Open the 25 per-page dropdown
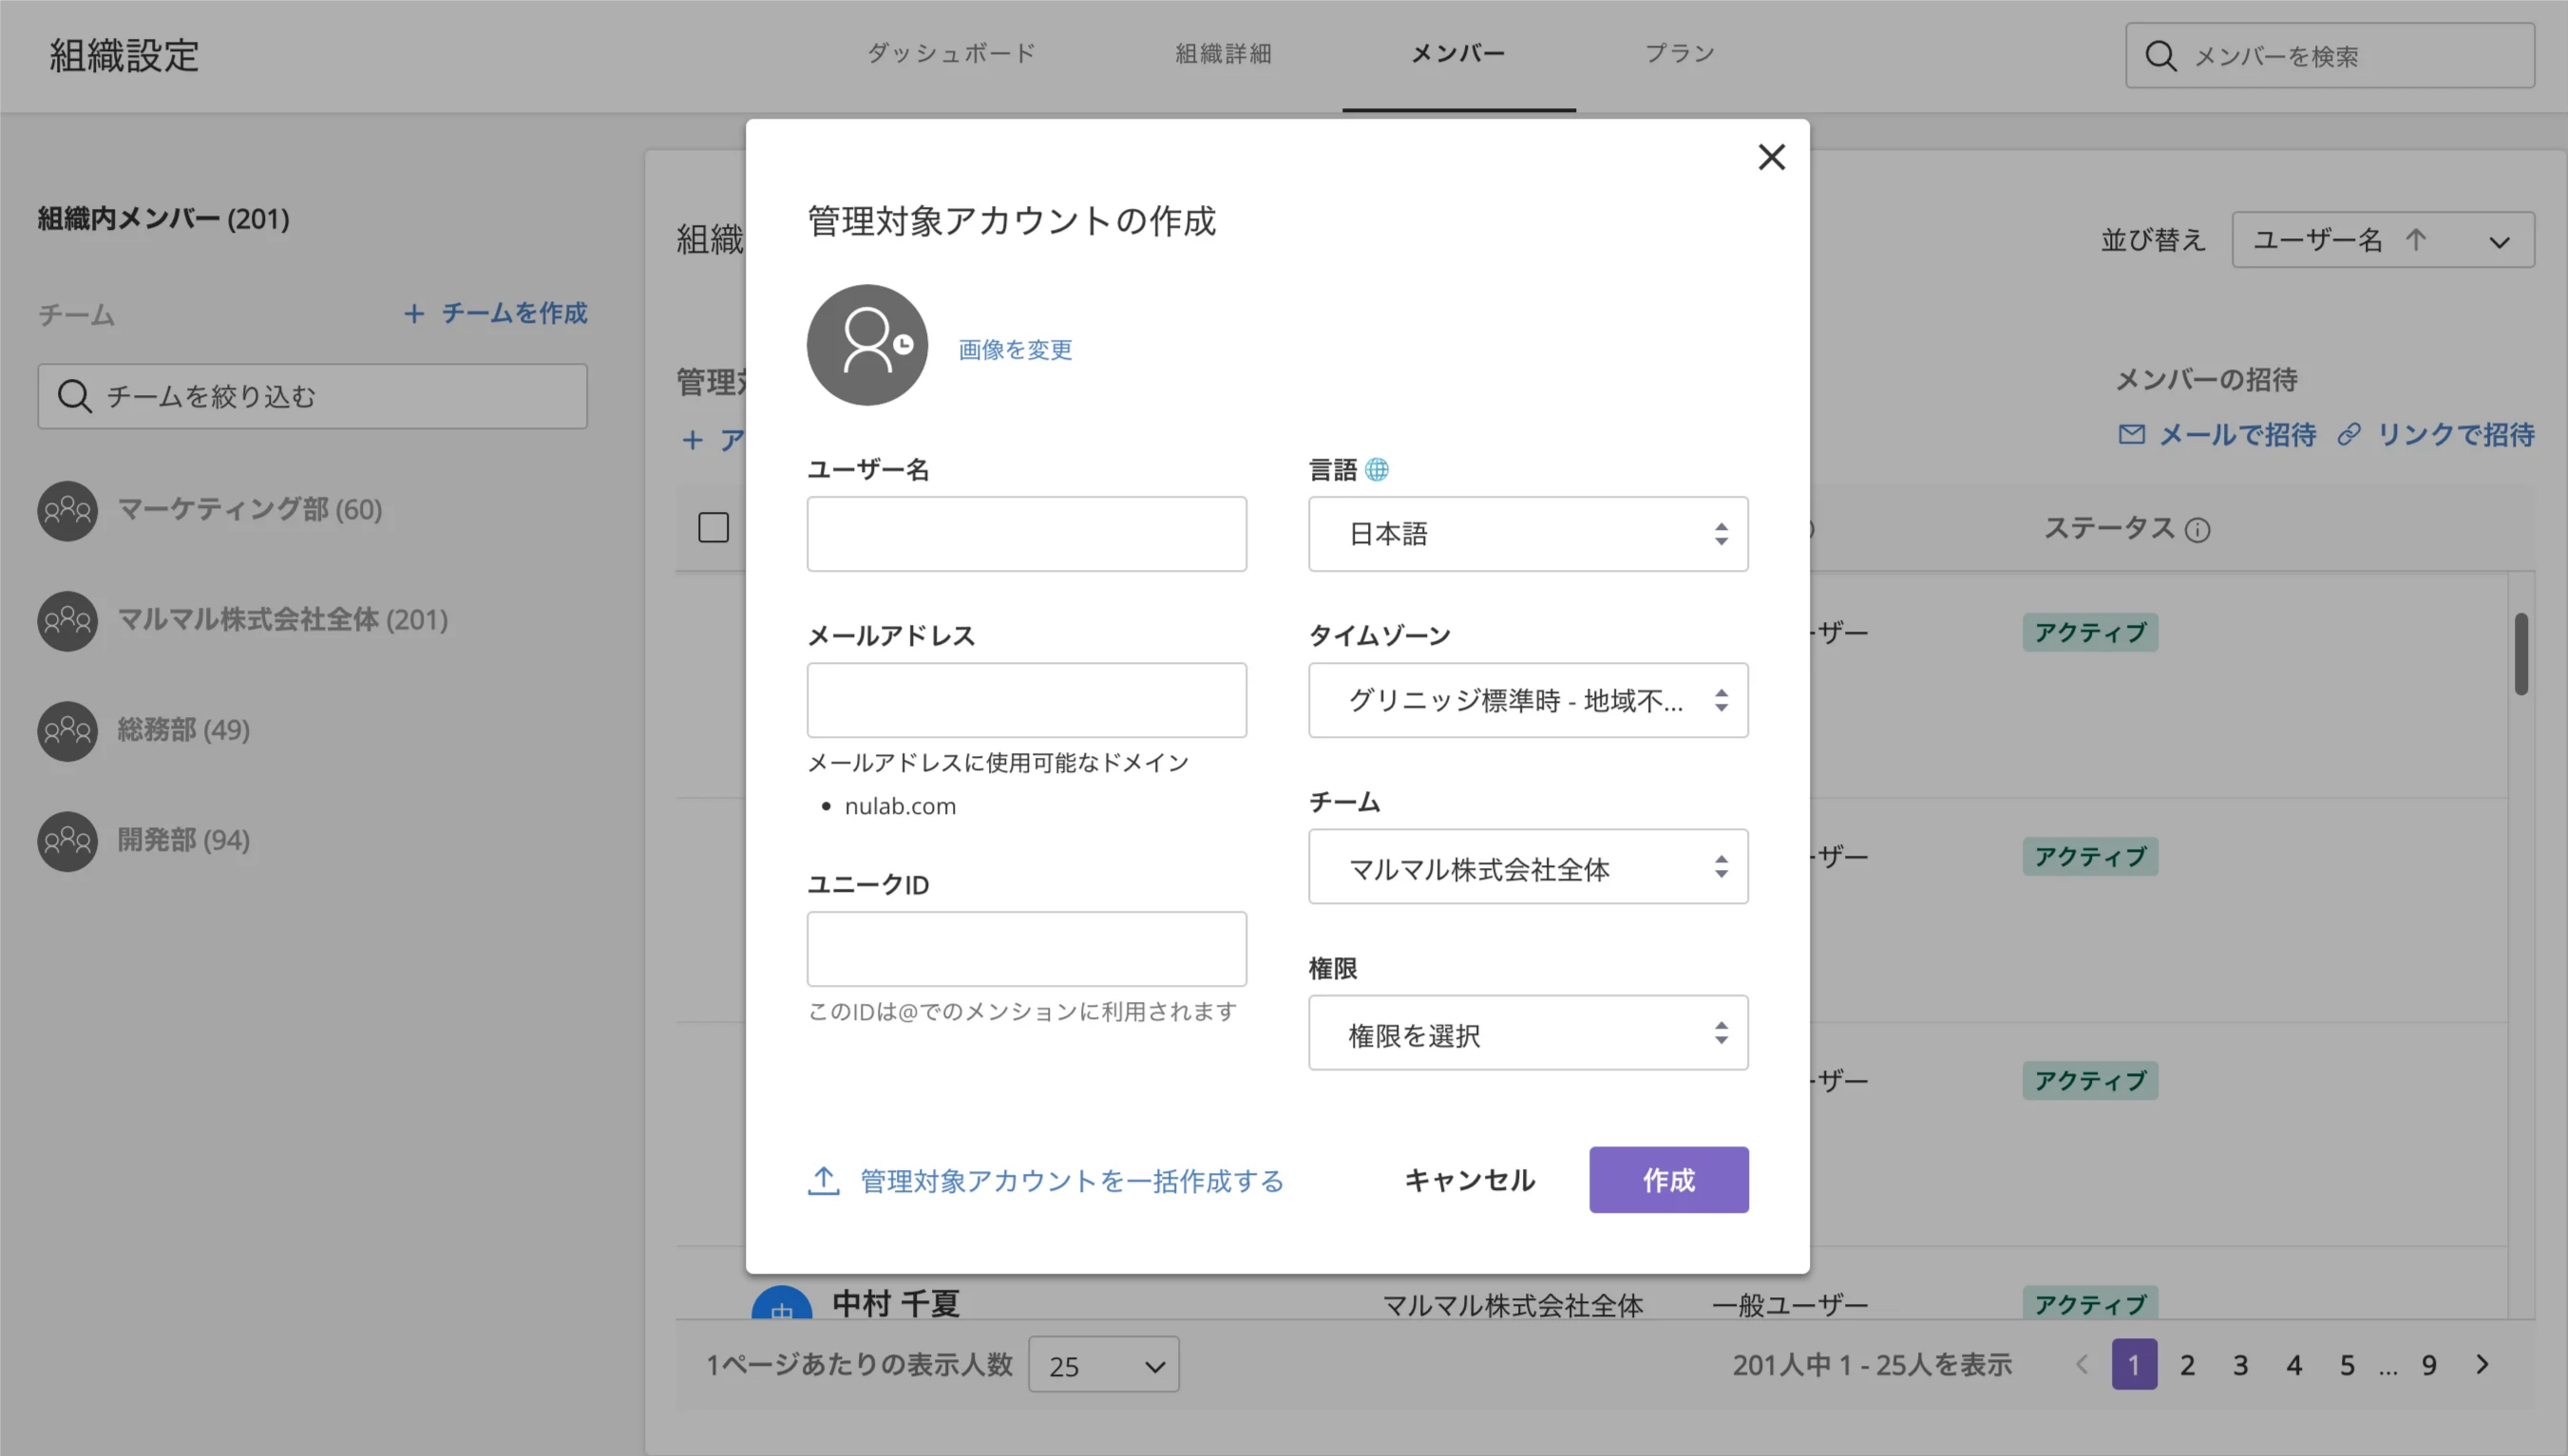 [x=1104, y=1365]
